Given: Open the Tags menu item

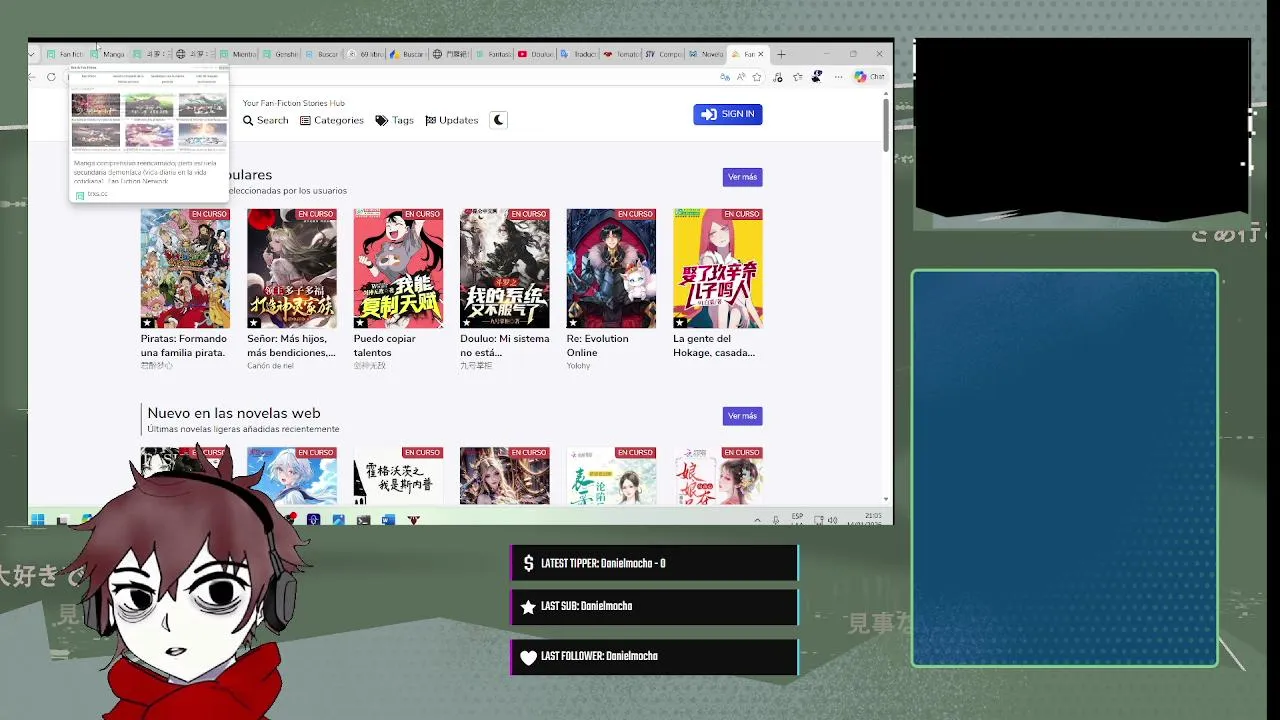Looking at the screenshot, I should point(395,120).
